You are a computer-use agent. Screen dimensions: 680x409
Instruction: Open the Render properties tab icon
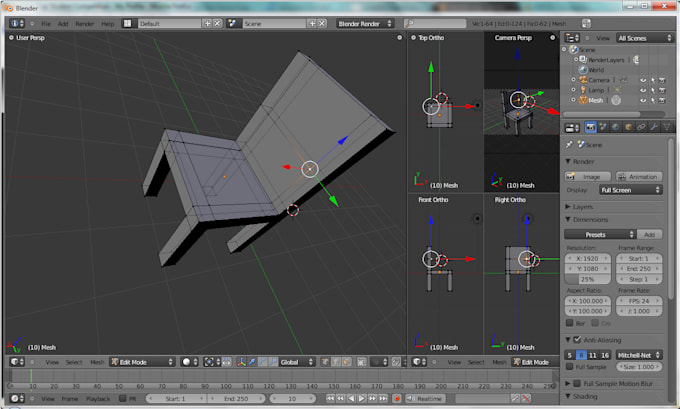coord(590,127)
